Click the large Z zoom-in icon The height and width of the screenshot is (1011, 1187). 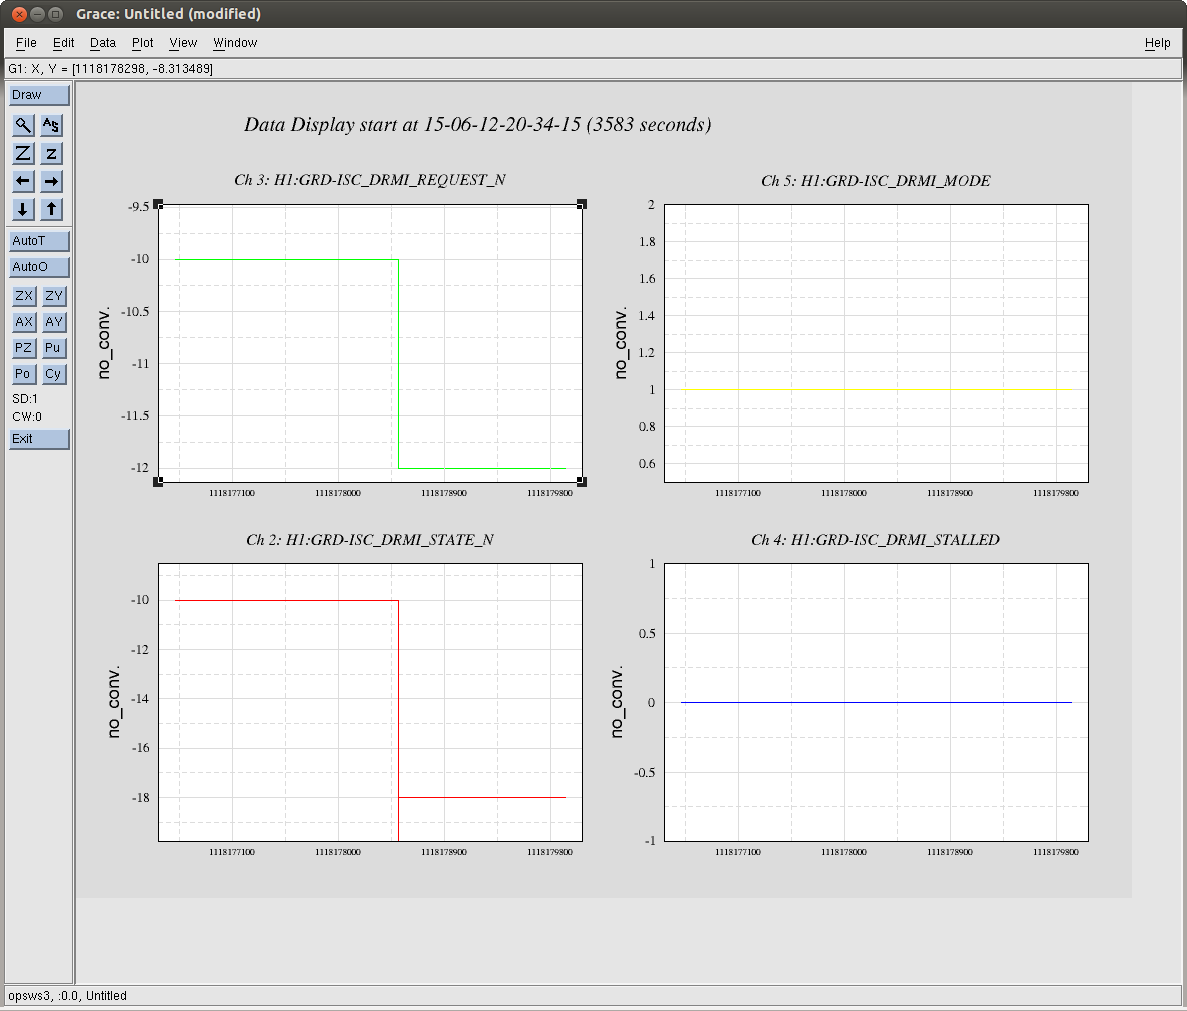click(23, 154)
